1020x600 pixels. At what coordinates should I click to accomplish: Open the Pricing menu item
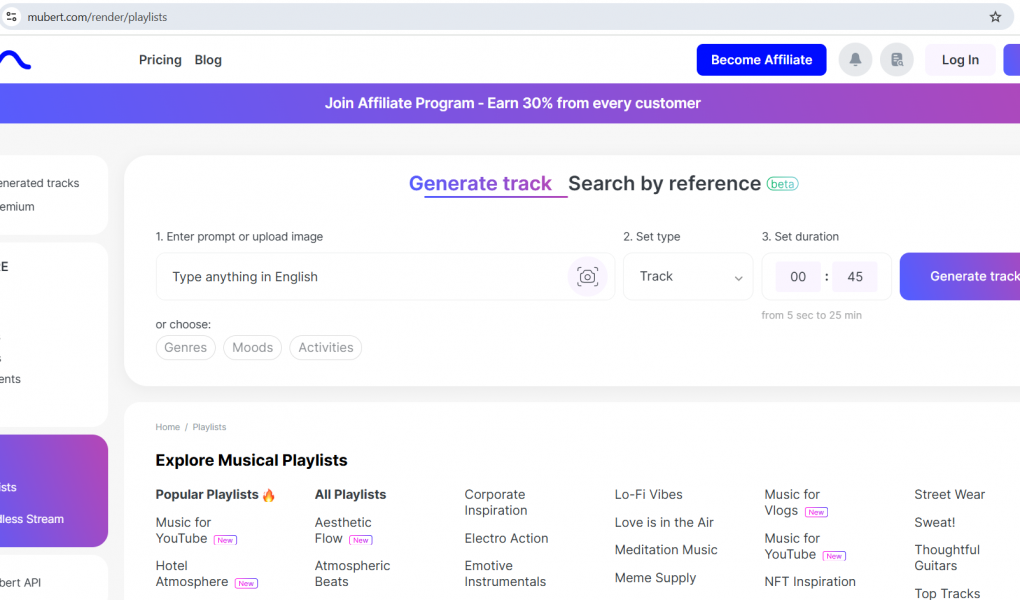point(160,60)
